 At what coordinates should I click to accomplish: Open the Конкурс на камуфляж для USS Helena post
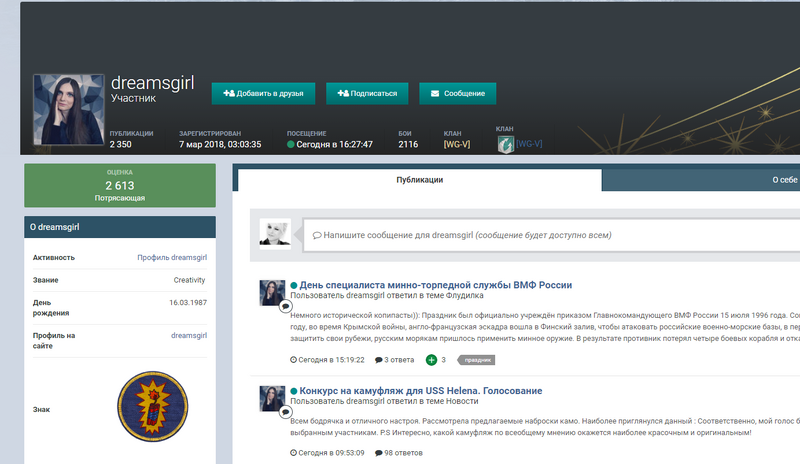(x=420, y=390)
